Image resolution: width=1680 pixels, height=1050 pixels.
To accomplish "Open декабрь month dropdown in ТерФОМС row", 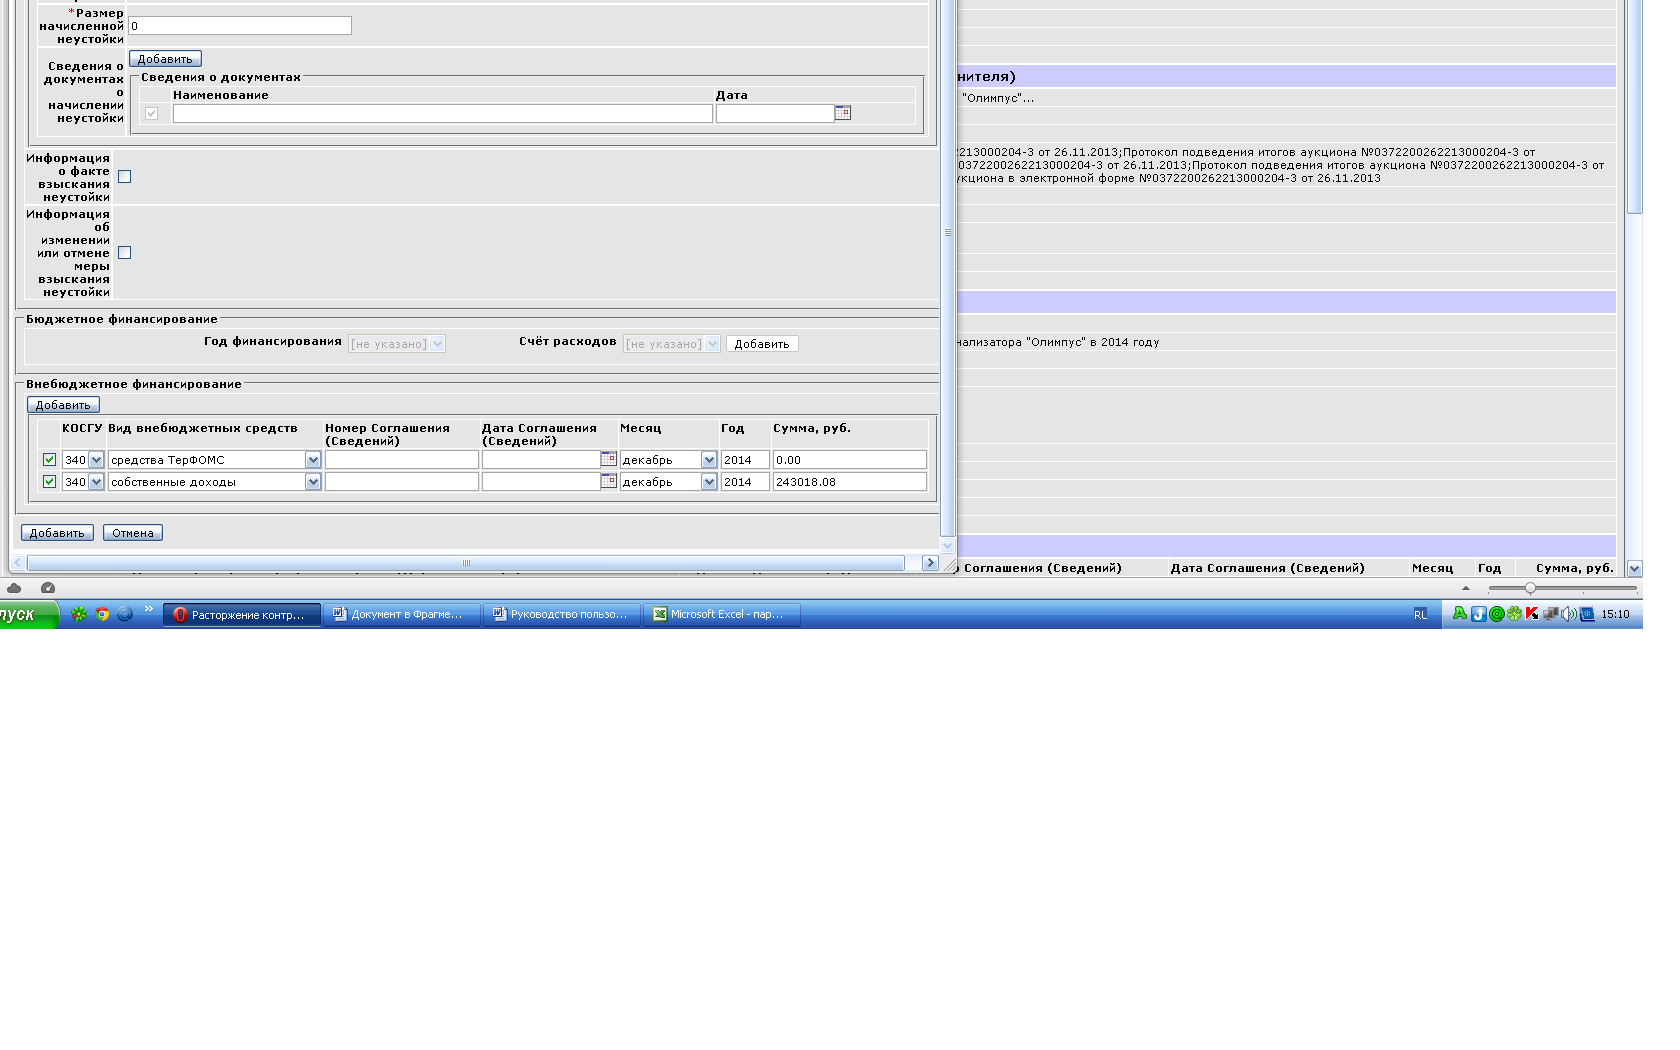I will click(669, 460).
